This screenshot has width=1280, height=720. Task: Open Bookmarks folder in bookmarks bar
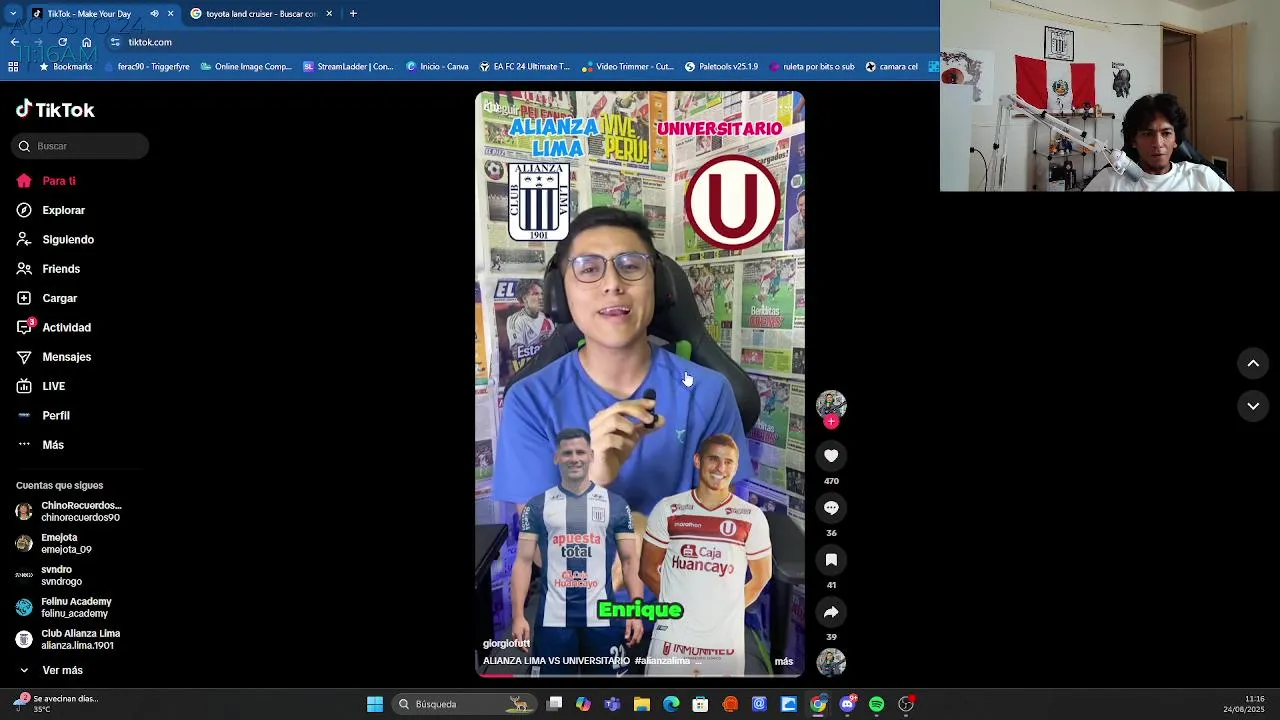[65, 67]
